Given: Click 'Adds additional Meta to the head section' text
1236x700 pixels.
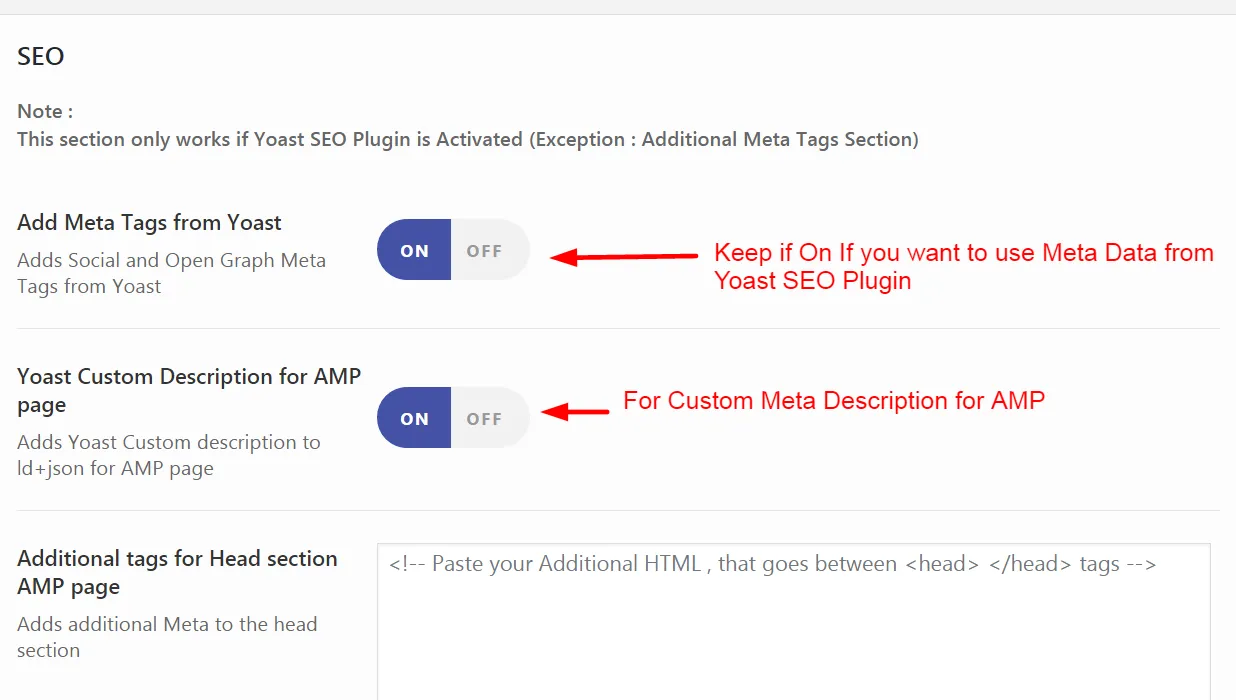Looking at the screenshot, I should click(x=167, y=637).
